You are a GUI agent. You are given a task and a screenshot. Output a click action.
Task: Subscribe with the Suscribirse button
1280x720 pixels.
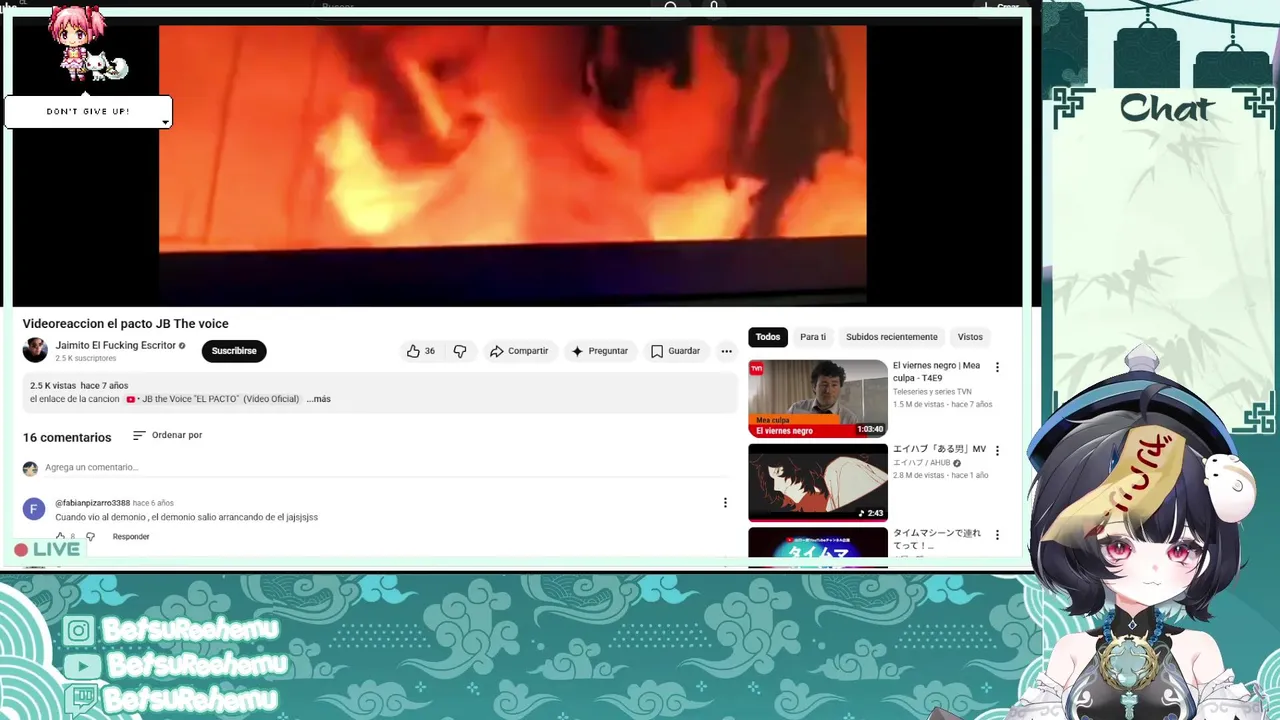click(x=234, y=351)
